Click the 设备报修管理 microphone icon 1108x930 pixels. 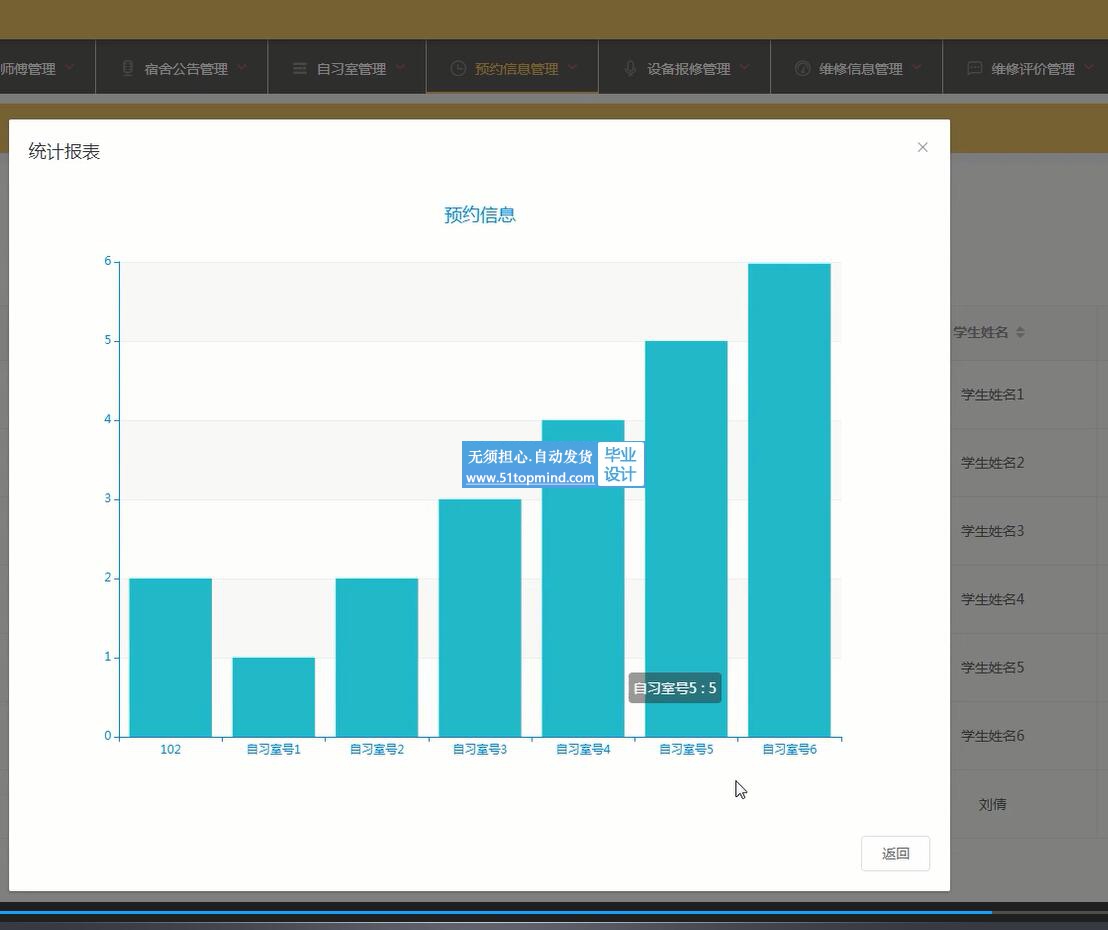(630, 68)
